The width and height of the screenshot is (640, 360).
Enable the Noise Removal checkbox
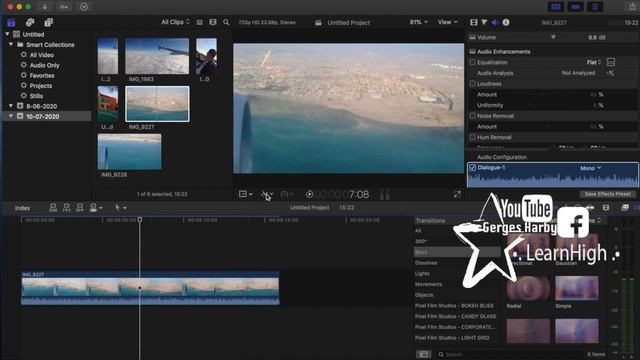473,116
